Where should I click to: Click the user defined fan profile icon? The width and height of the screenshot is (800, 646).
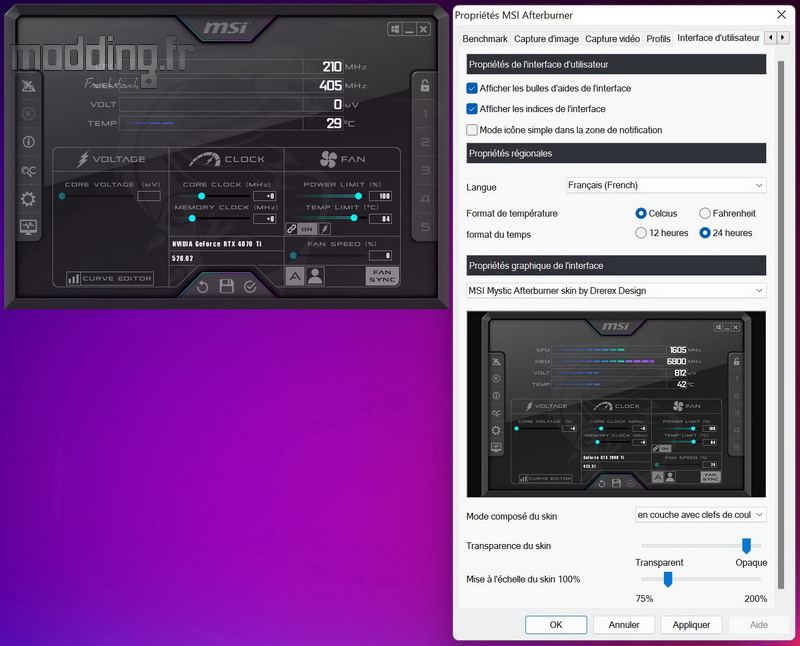(315, 277)
